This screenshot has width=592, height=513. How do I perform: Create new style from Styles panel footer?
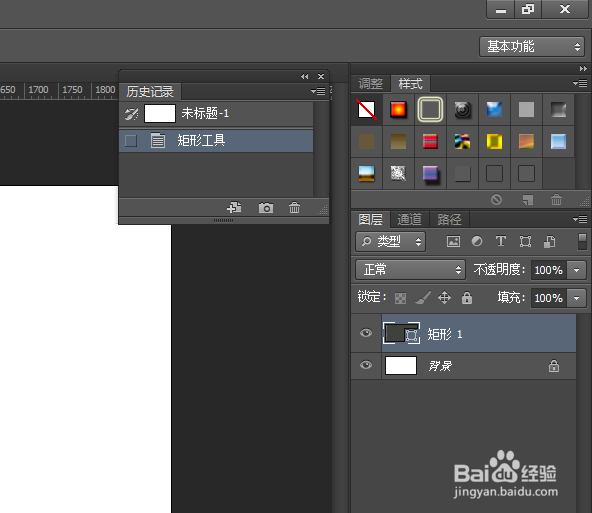point(527,199)
